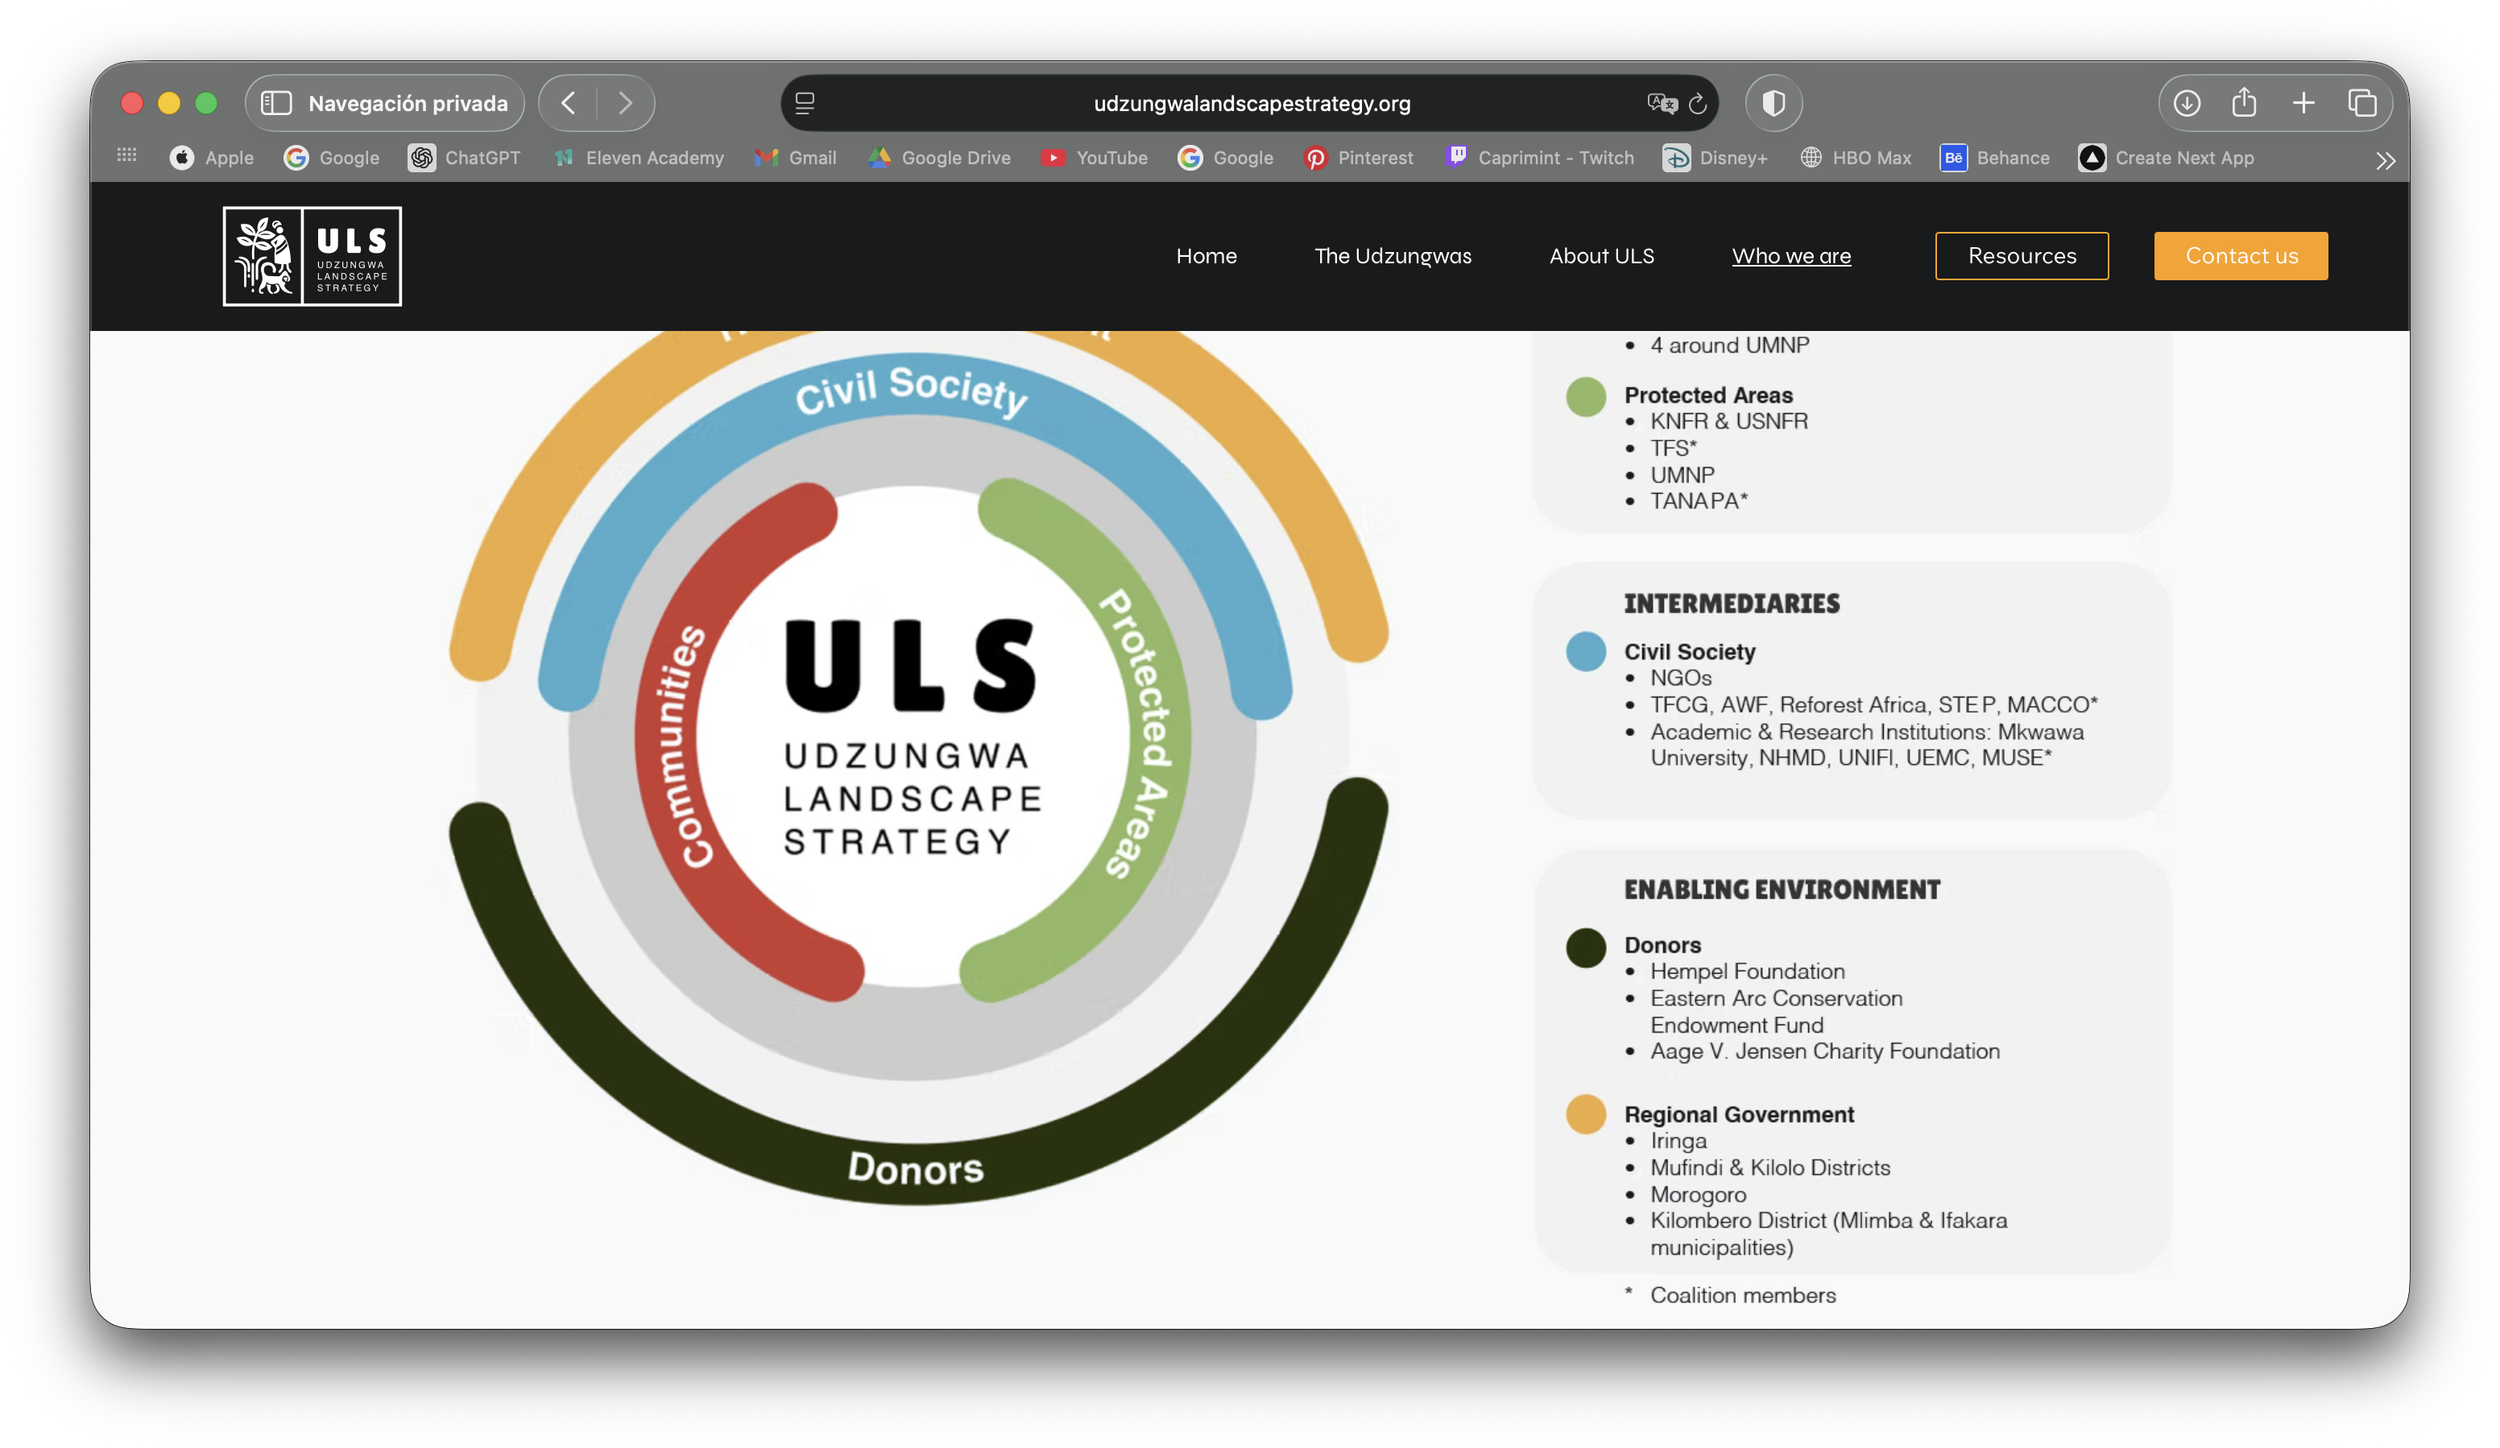The width and height of the screenshot is (2500, 1448).
Task: Open the page settings icon in the address bar
Action: point(805,103)
